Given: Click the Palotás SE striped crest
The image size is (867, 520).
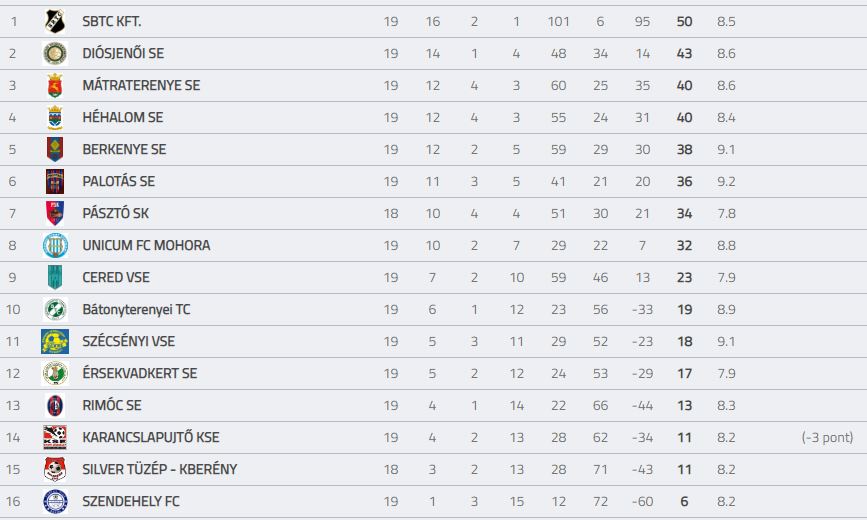Looking at the screenshot, I should click(55, 181).
